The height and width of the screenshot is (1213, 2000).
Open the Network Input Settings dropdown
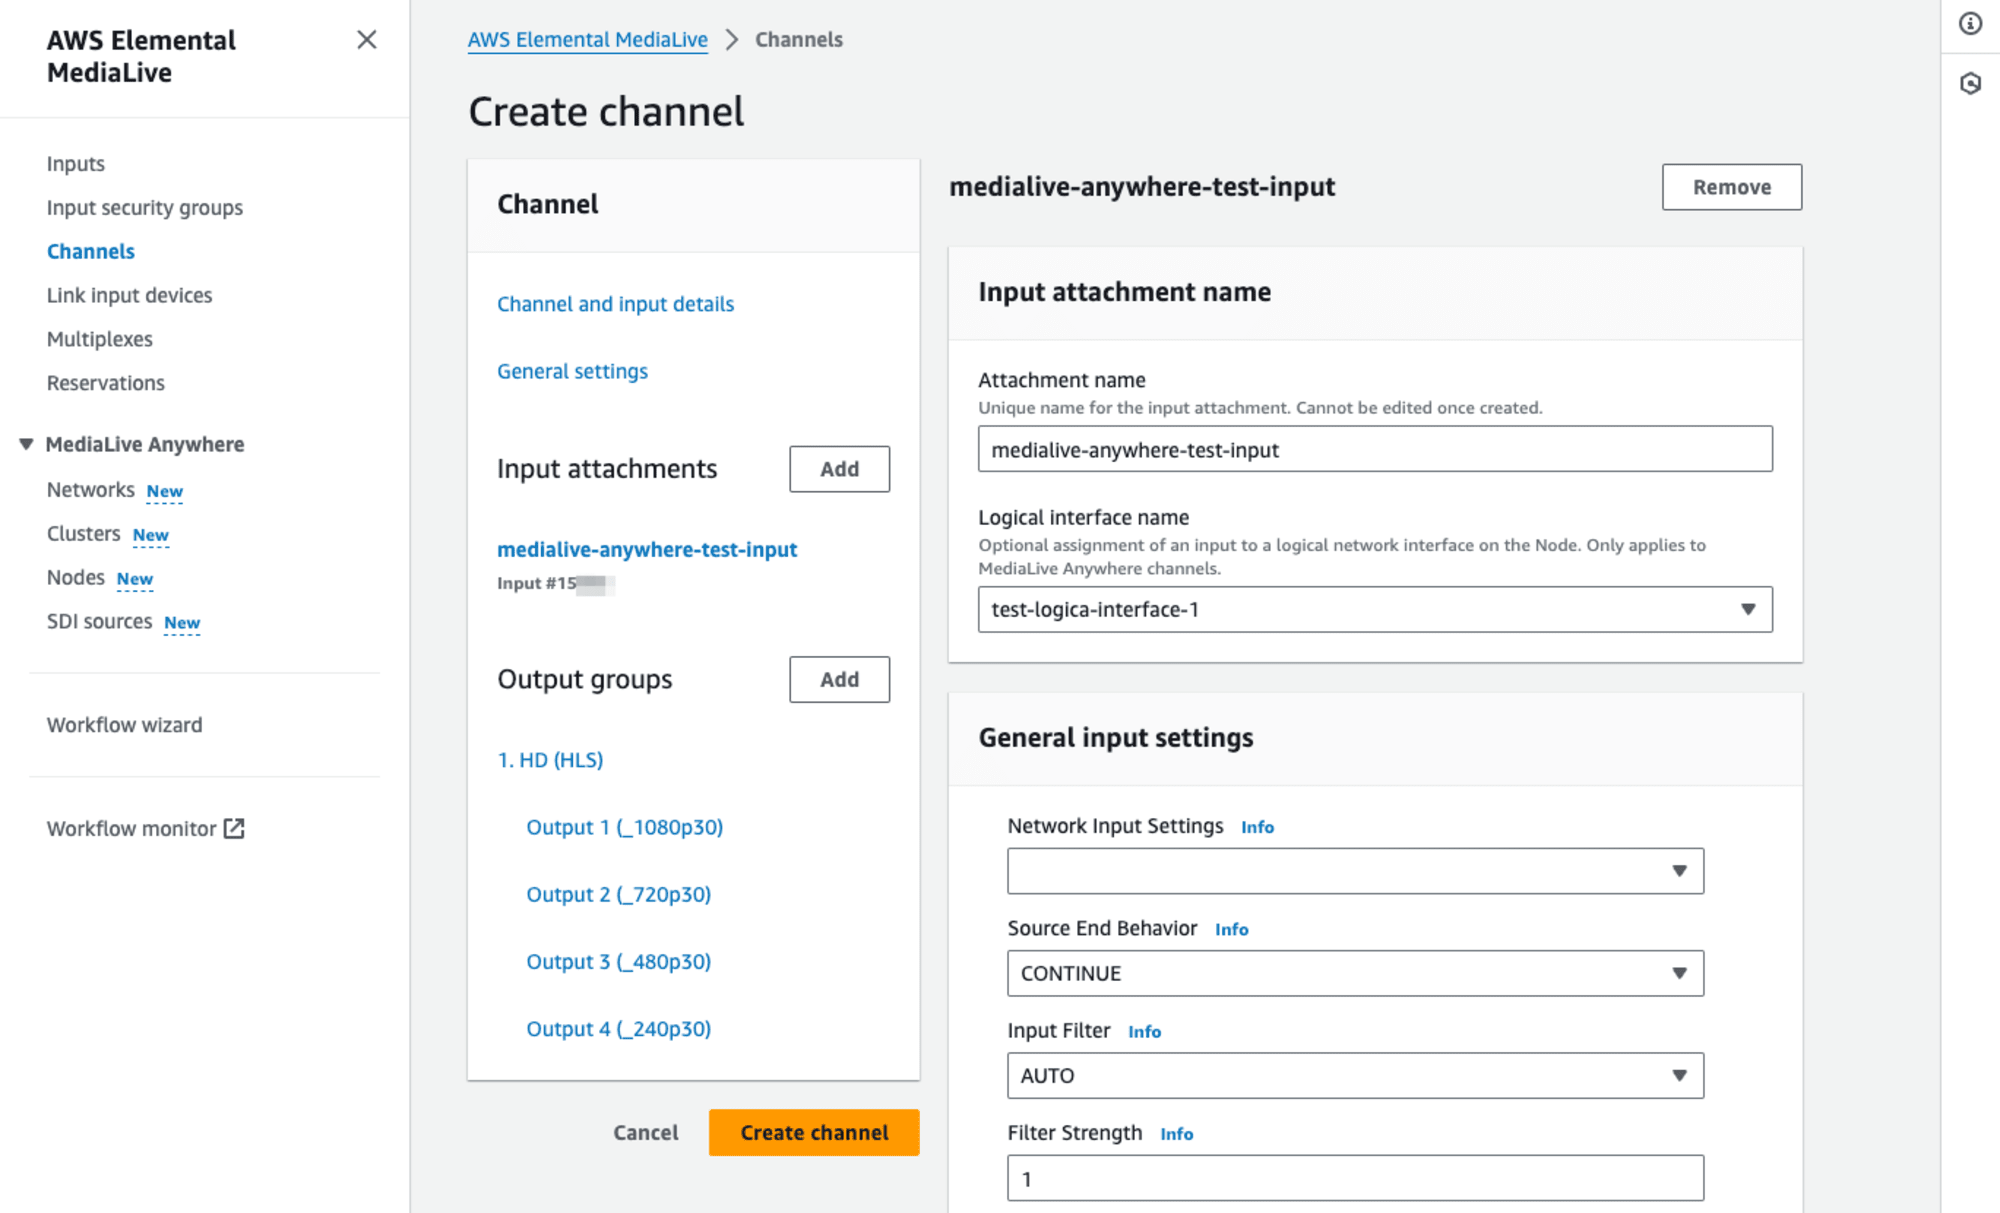pyautogui.click(x=1355, y=871)
